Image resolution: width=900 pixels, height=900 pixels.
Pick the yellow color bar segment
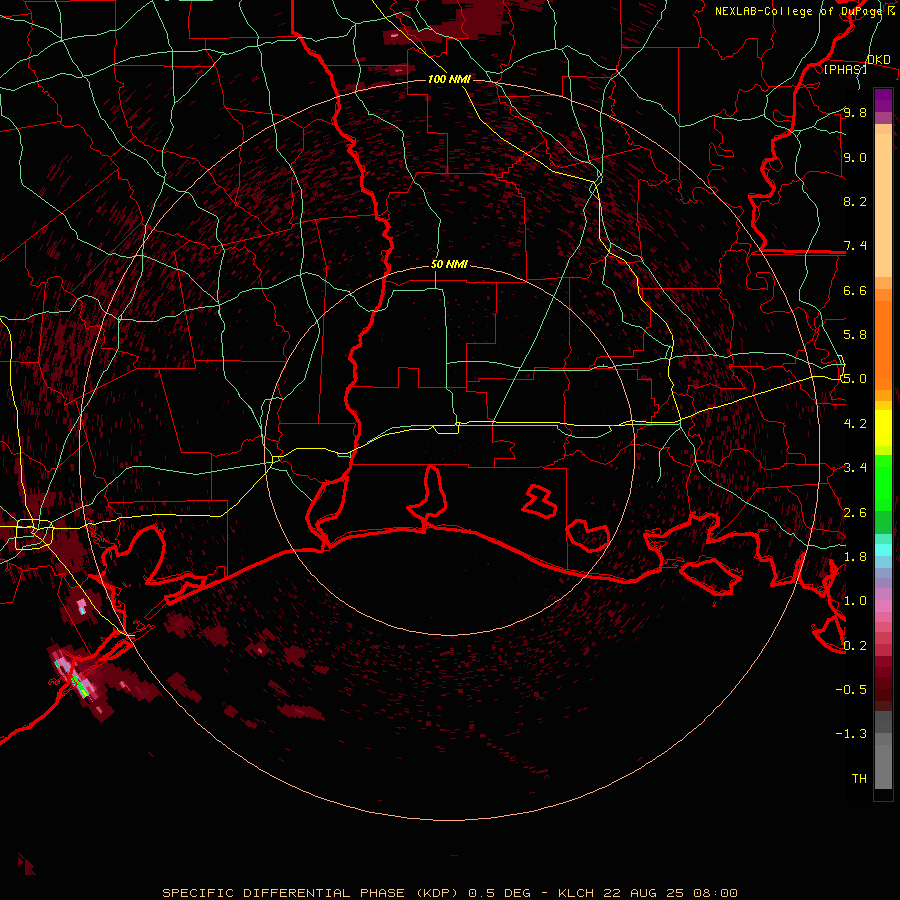[883, 428]
